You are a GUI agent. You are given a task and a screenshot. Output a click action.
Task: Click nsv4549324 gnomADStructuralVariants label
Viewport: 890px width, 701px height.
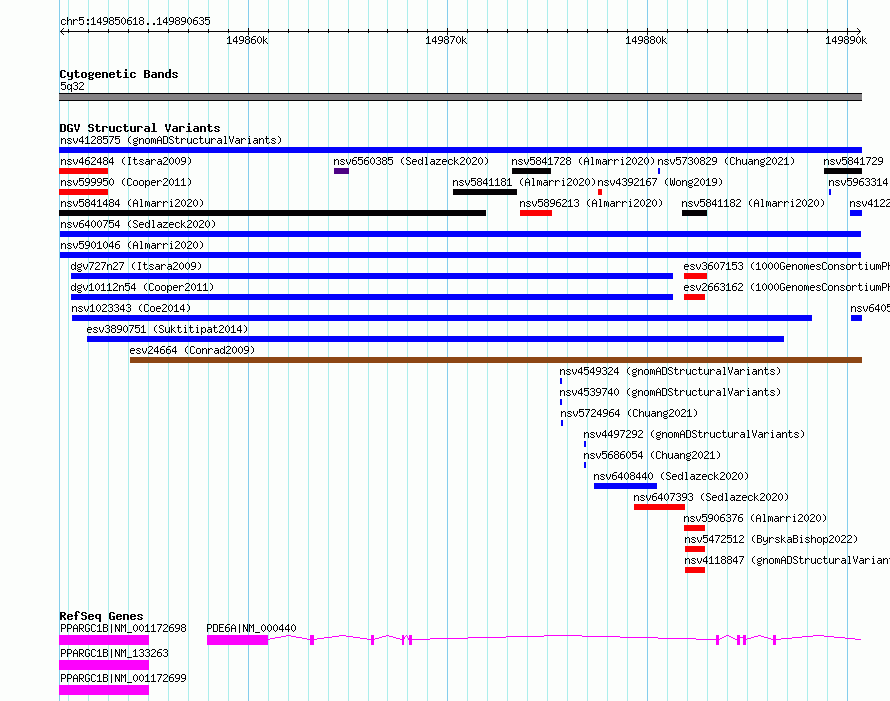click(670, 371)
